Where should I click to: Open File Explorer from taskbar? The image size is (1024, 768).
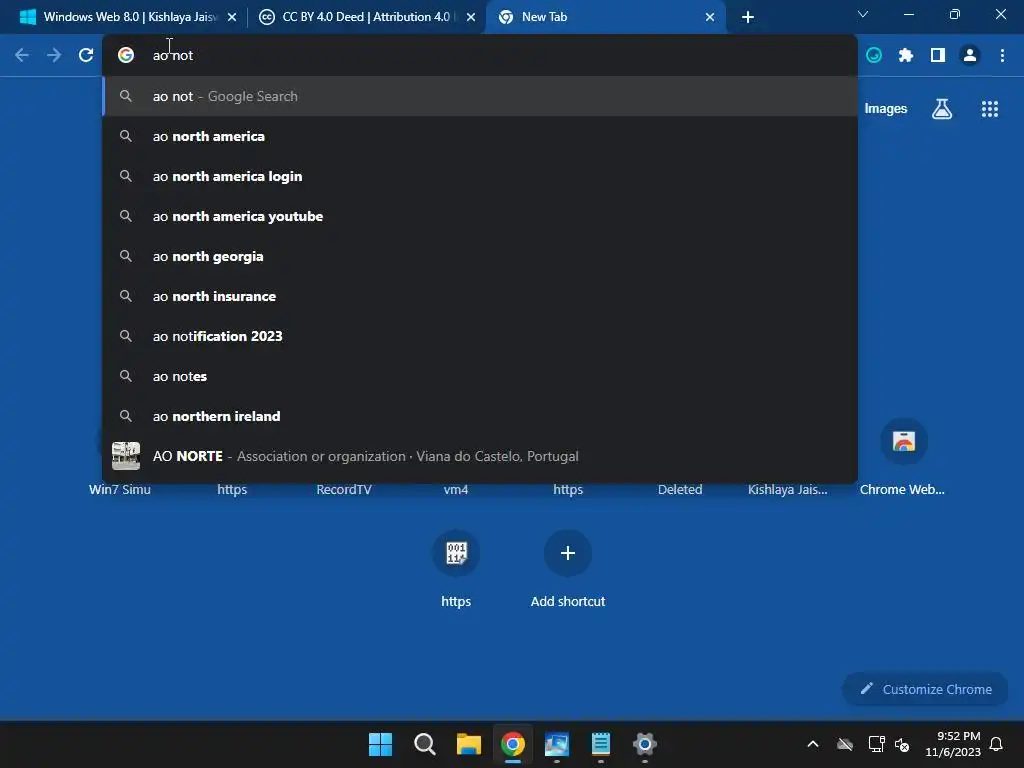pyautogui.click(x=468, y=744)
